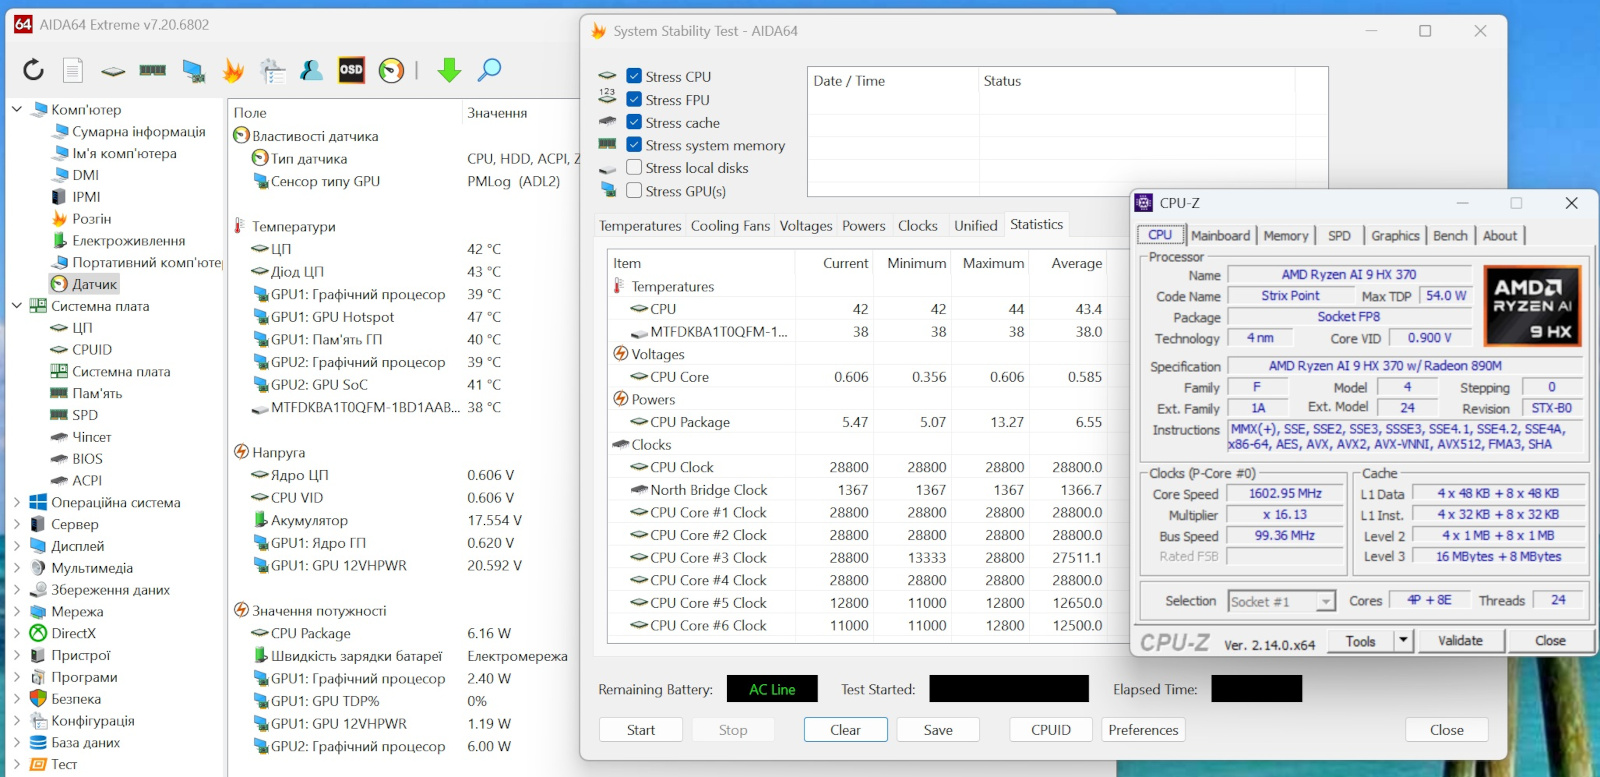Expand the Мультимедіа tree node

click(17, 568)
